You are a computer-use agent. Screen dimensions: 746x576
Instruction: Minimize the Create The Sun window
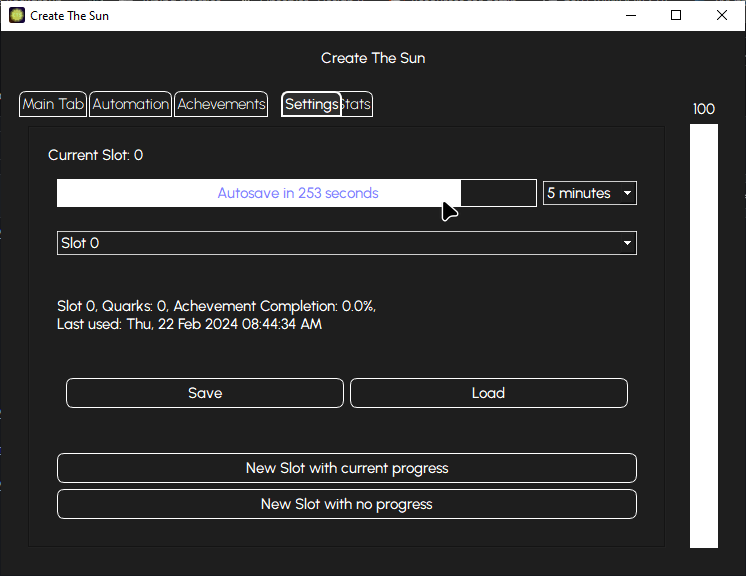pyautogui.click(x=631, y=16)
